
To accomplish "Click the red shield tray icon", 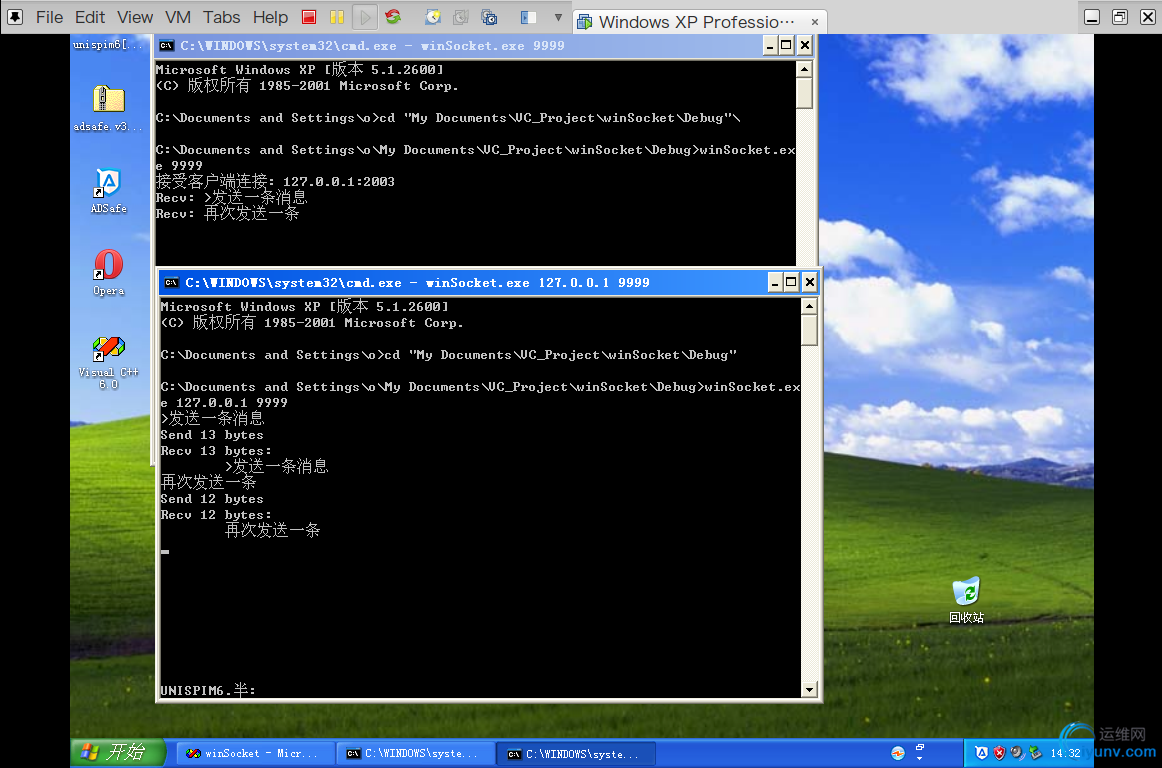I will coord(1000,753).
